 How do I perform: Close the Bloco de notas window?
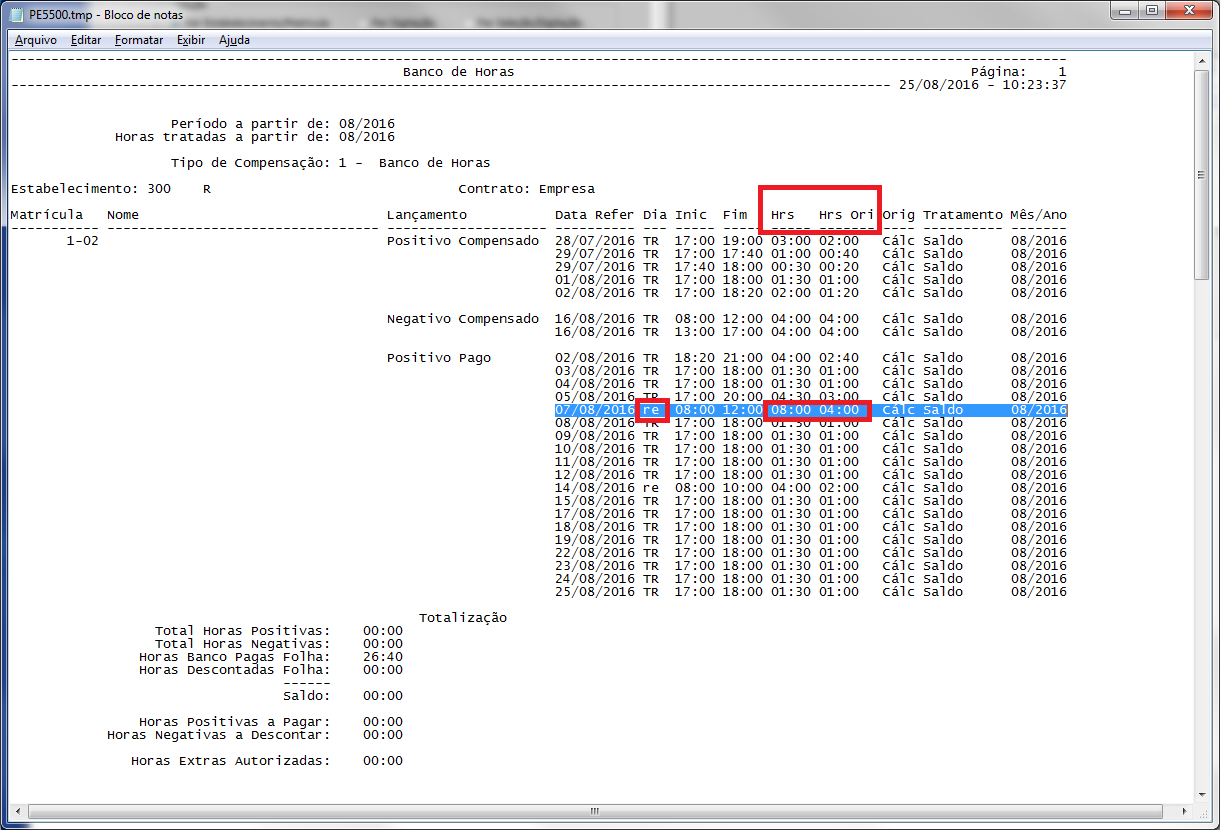pyautogui.click(x=1188, y=10)
